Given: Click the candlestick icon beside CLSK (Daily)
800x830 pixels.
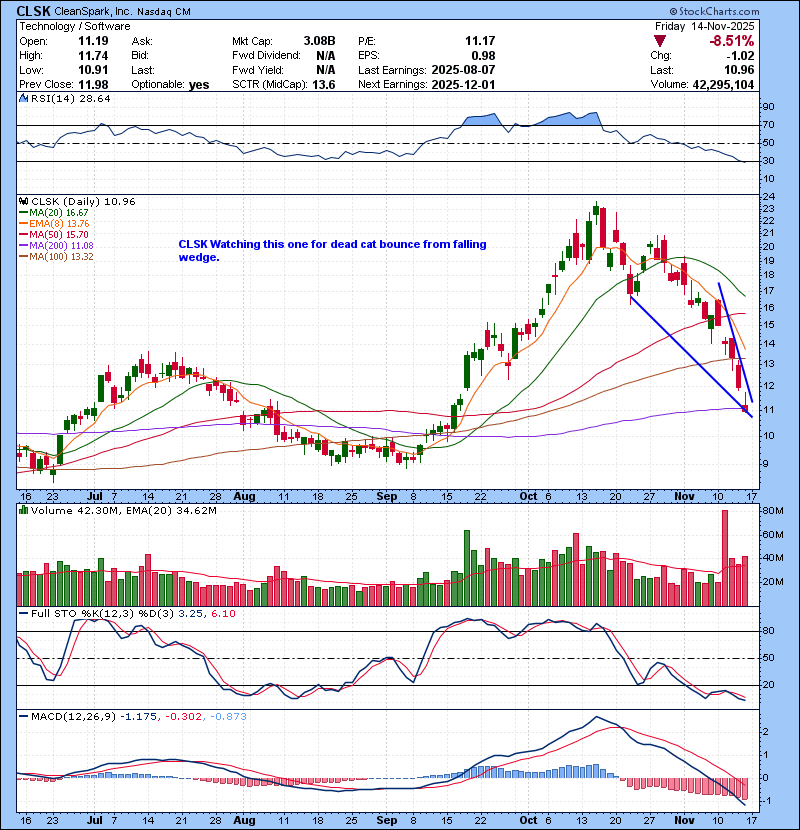Looking at the screenshot, I should (x=23, y=202).
